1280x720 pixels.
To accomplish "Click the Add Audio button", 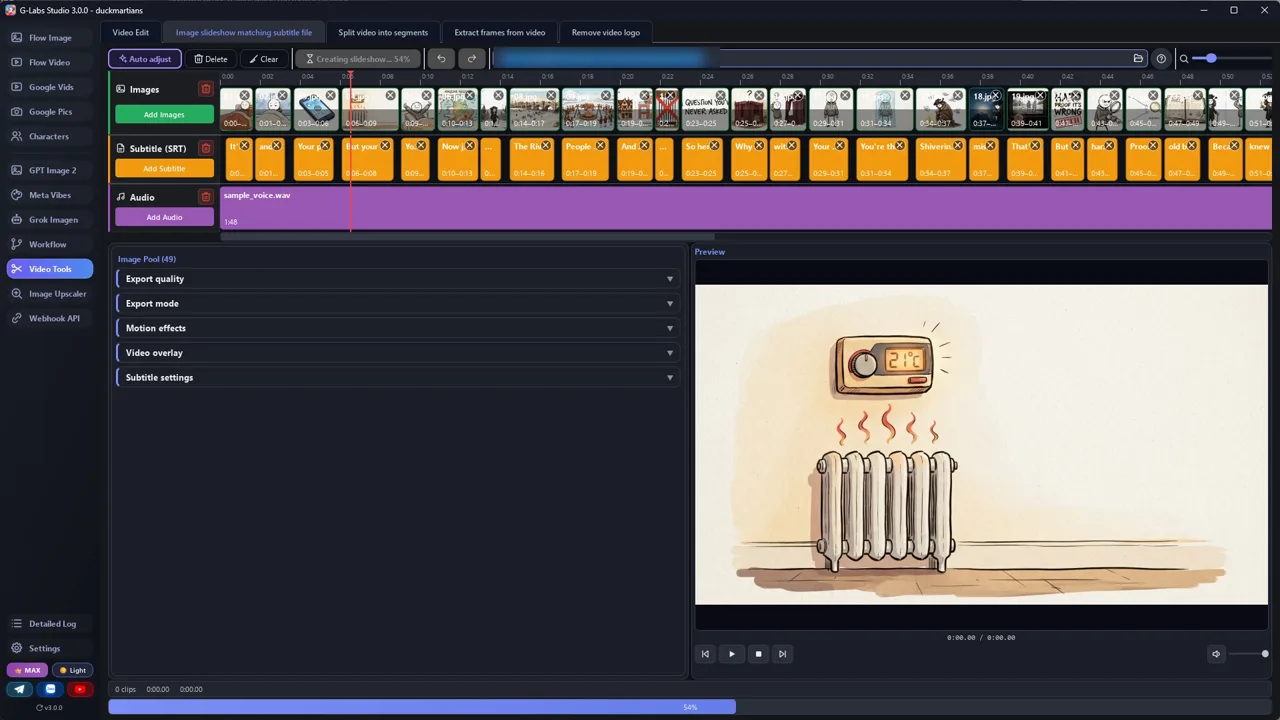I will [x=164, y=217].
